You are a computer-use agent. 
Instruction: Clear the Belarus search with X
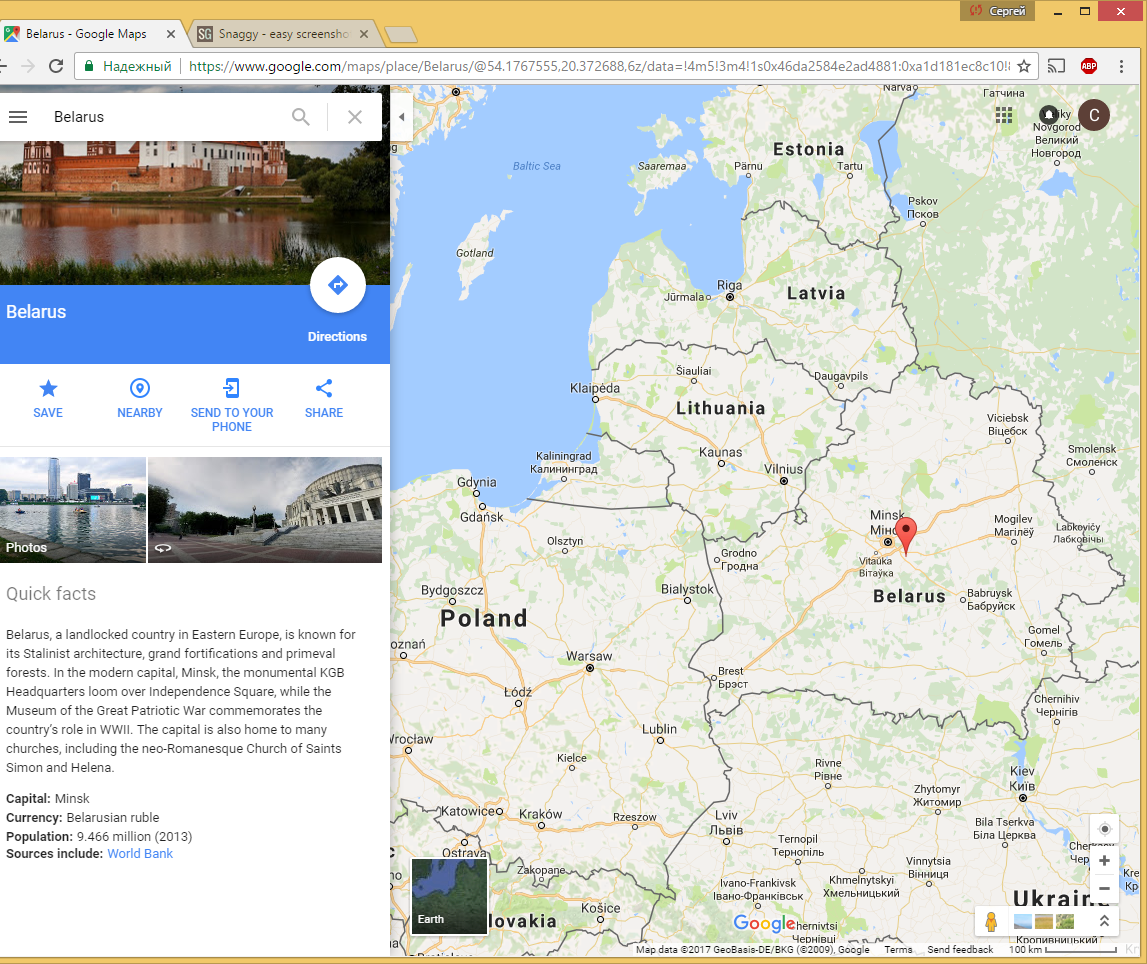tap(354, 117)
